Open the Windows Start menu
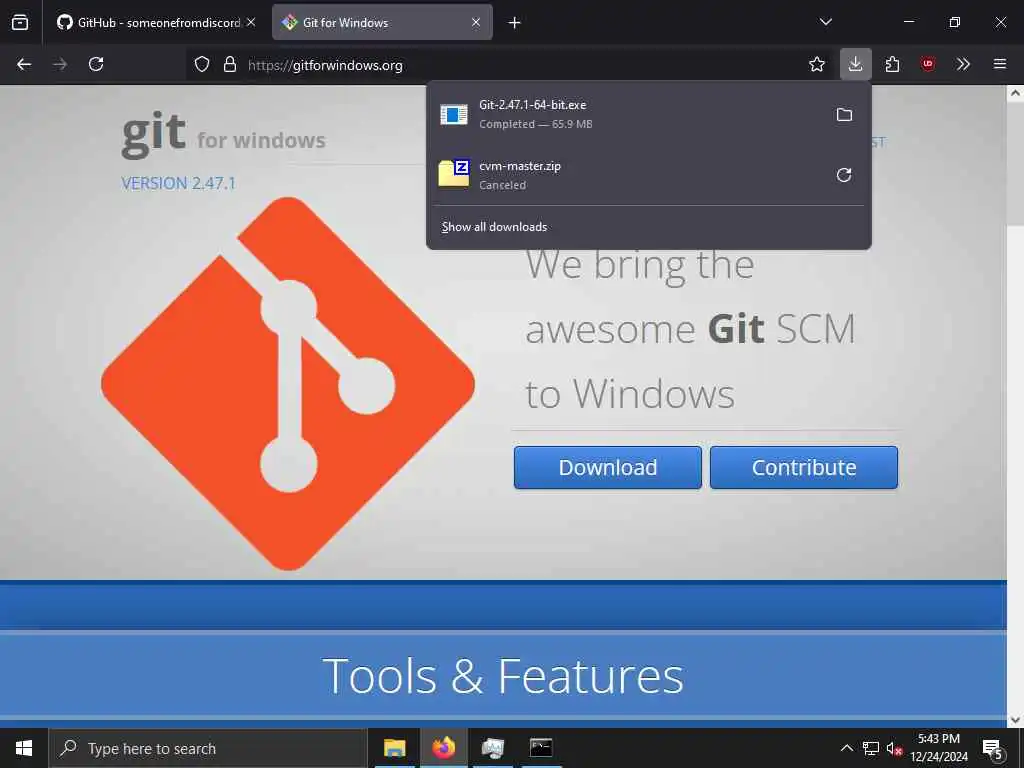Viewport: 1024px width, 768px height. (24, 748)
